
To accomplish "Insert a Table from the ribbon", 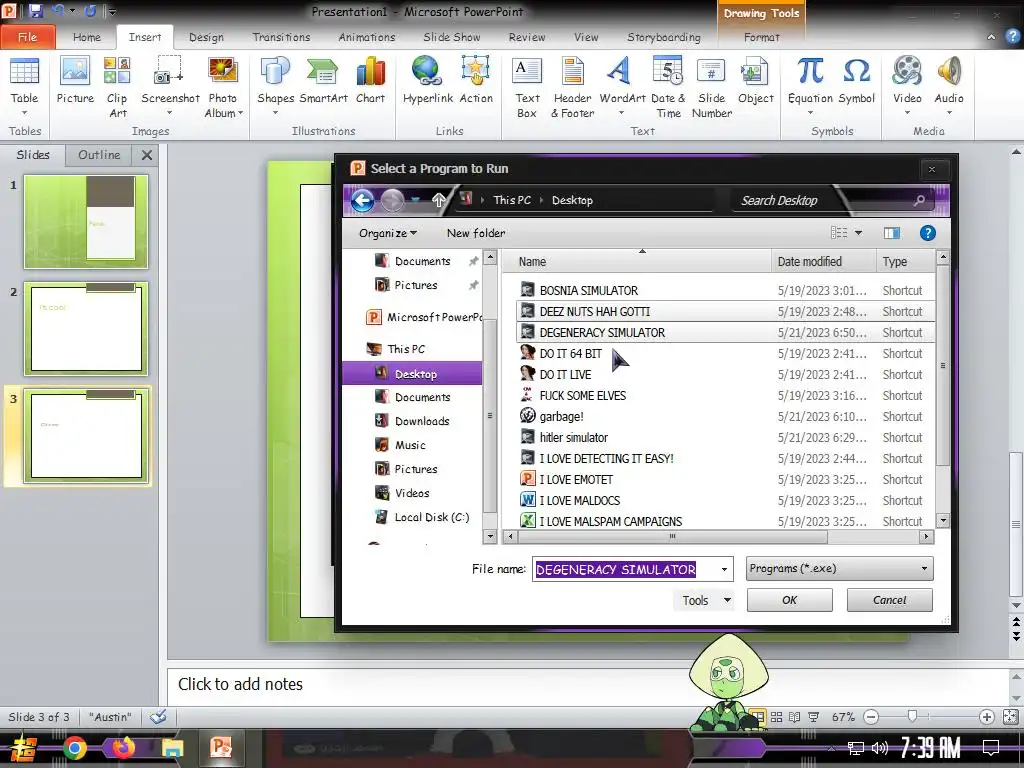I will click(24, 86).
